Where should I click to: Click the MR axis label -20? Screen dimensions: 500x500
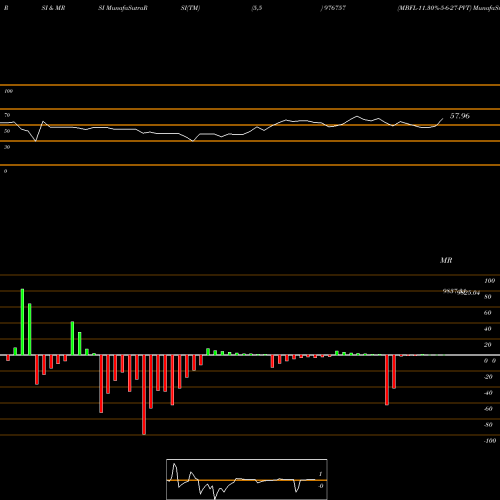(x=488, y=377)
